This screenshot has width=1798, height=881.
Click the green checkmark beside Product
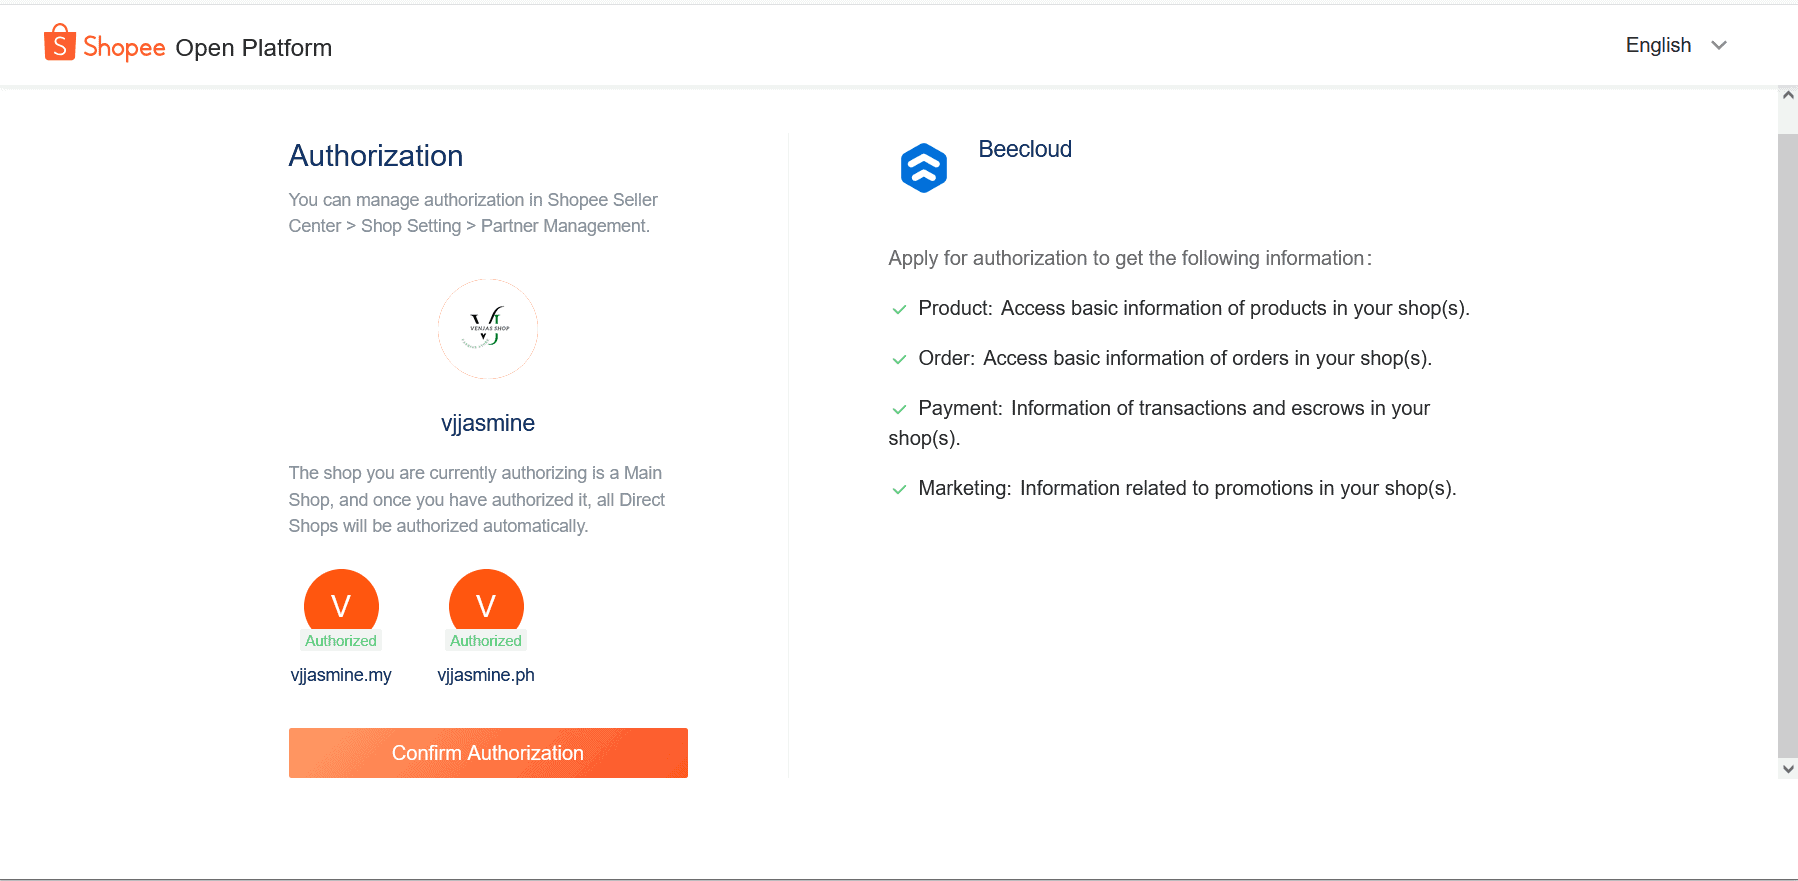[899, 310]
